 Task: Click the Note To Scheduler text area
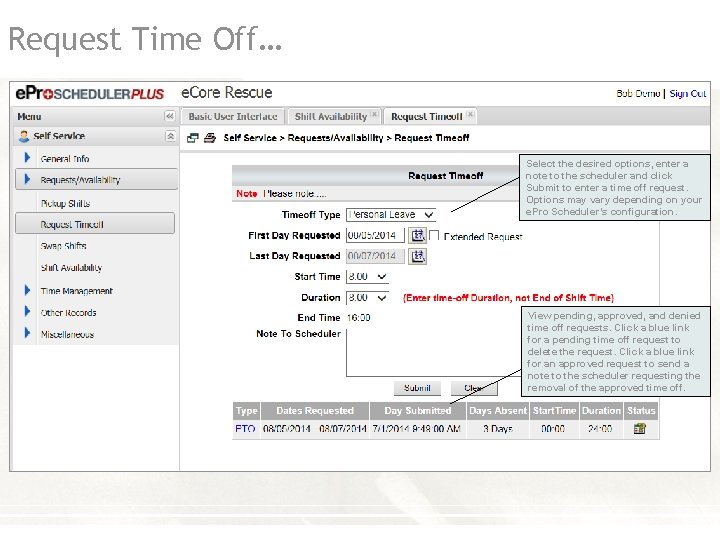[x=434, y=353]
